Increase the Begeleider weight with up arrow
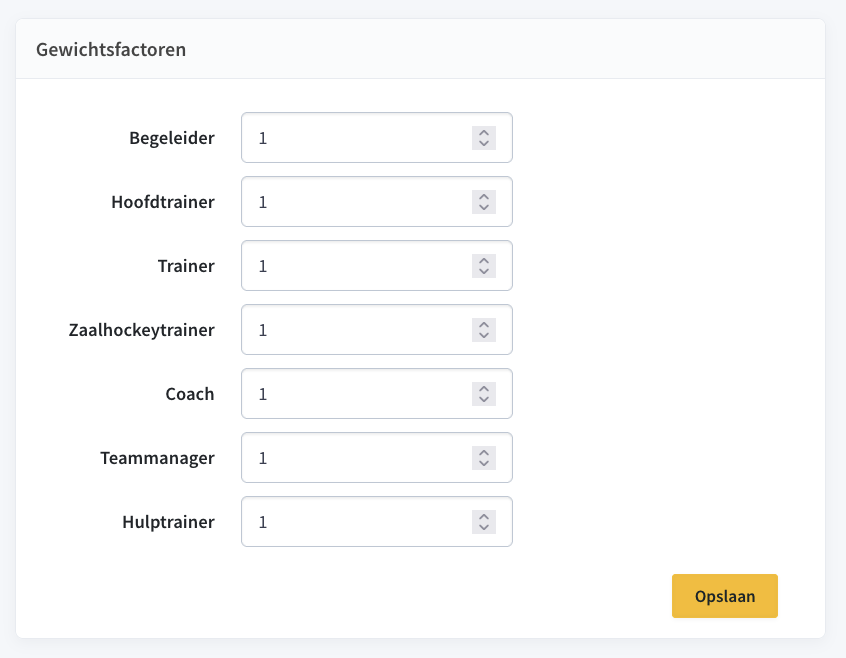This screenshot has height=658, width=846. [484, 132]
